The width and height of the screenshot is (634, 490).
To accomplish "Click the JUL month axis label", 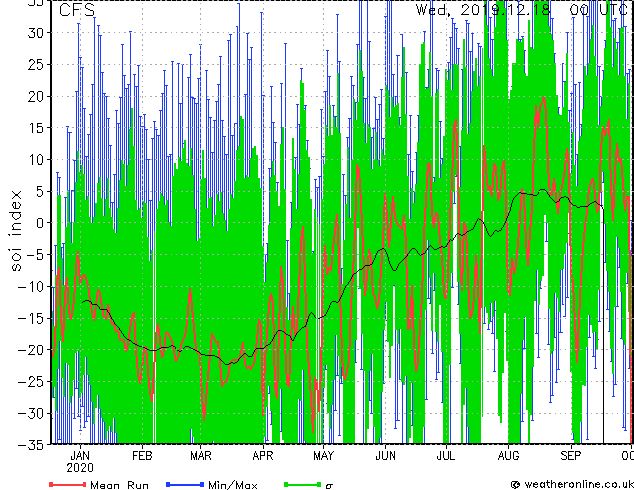I will (x=446, y=456).
